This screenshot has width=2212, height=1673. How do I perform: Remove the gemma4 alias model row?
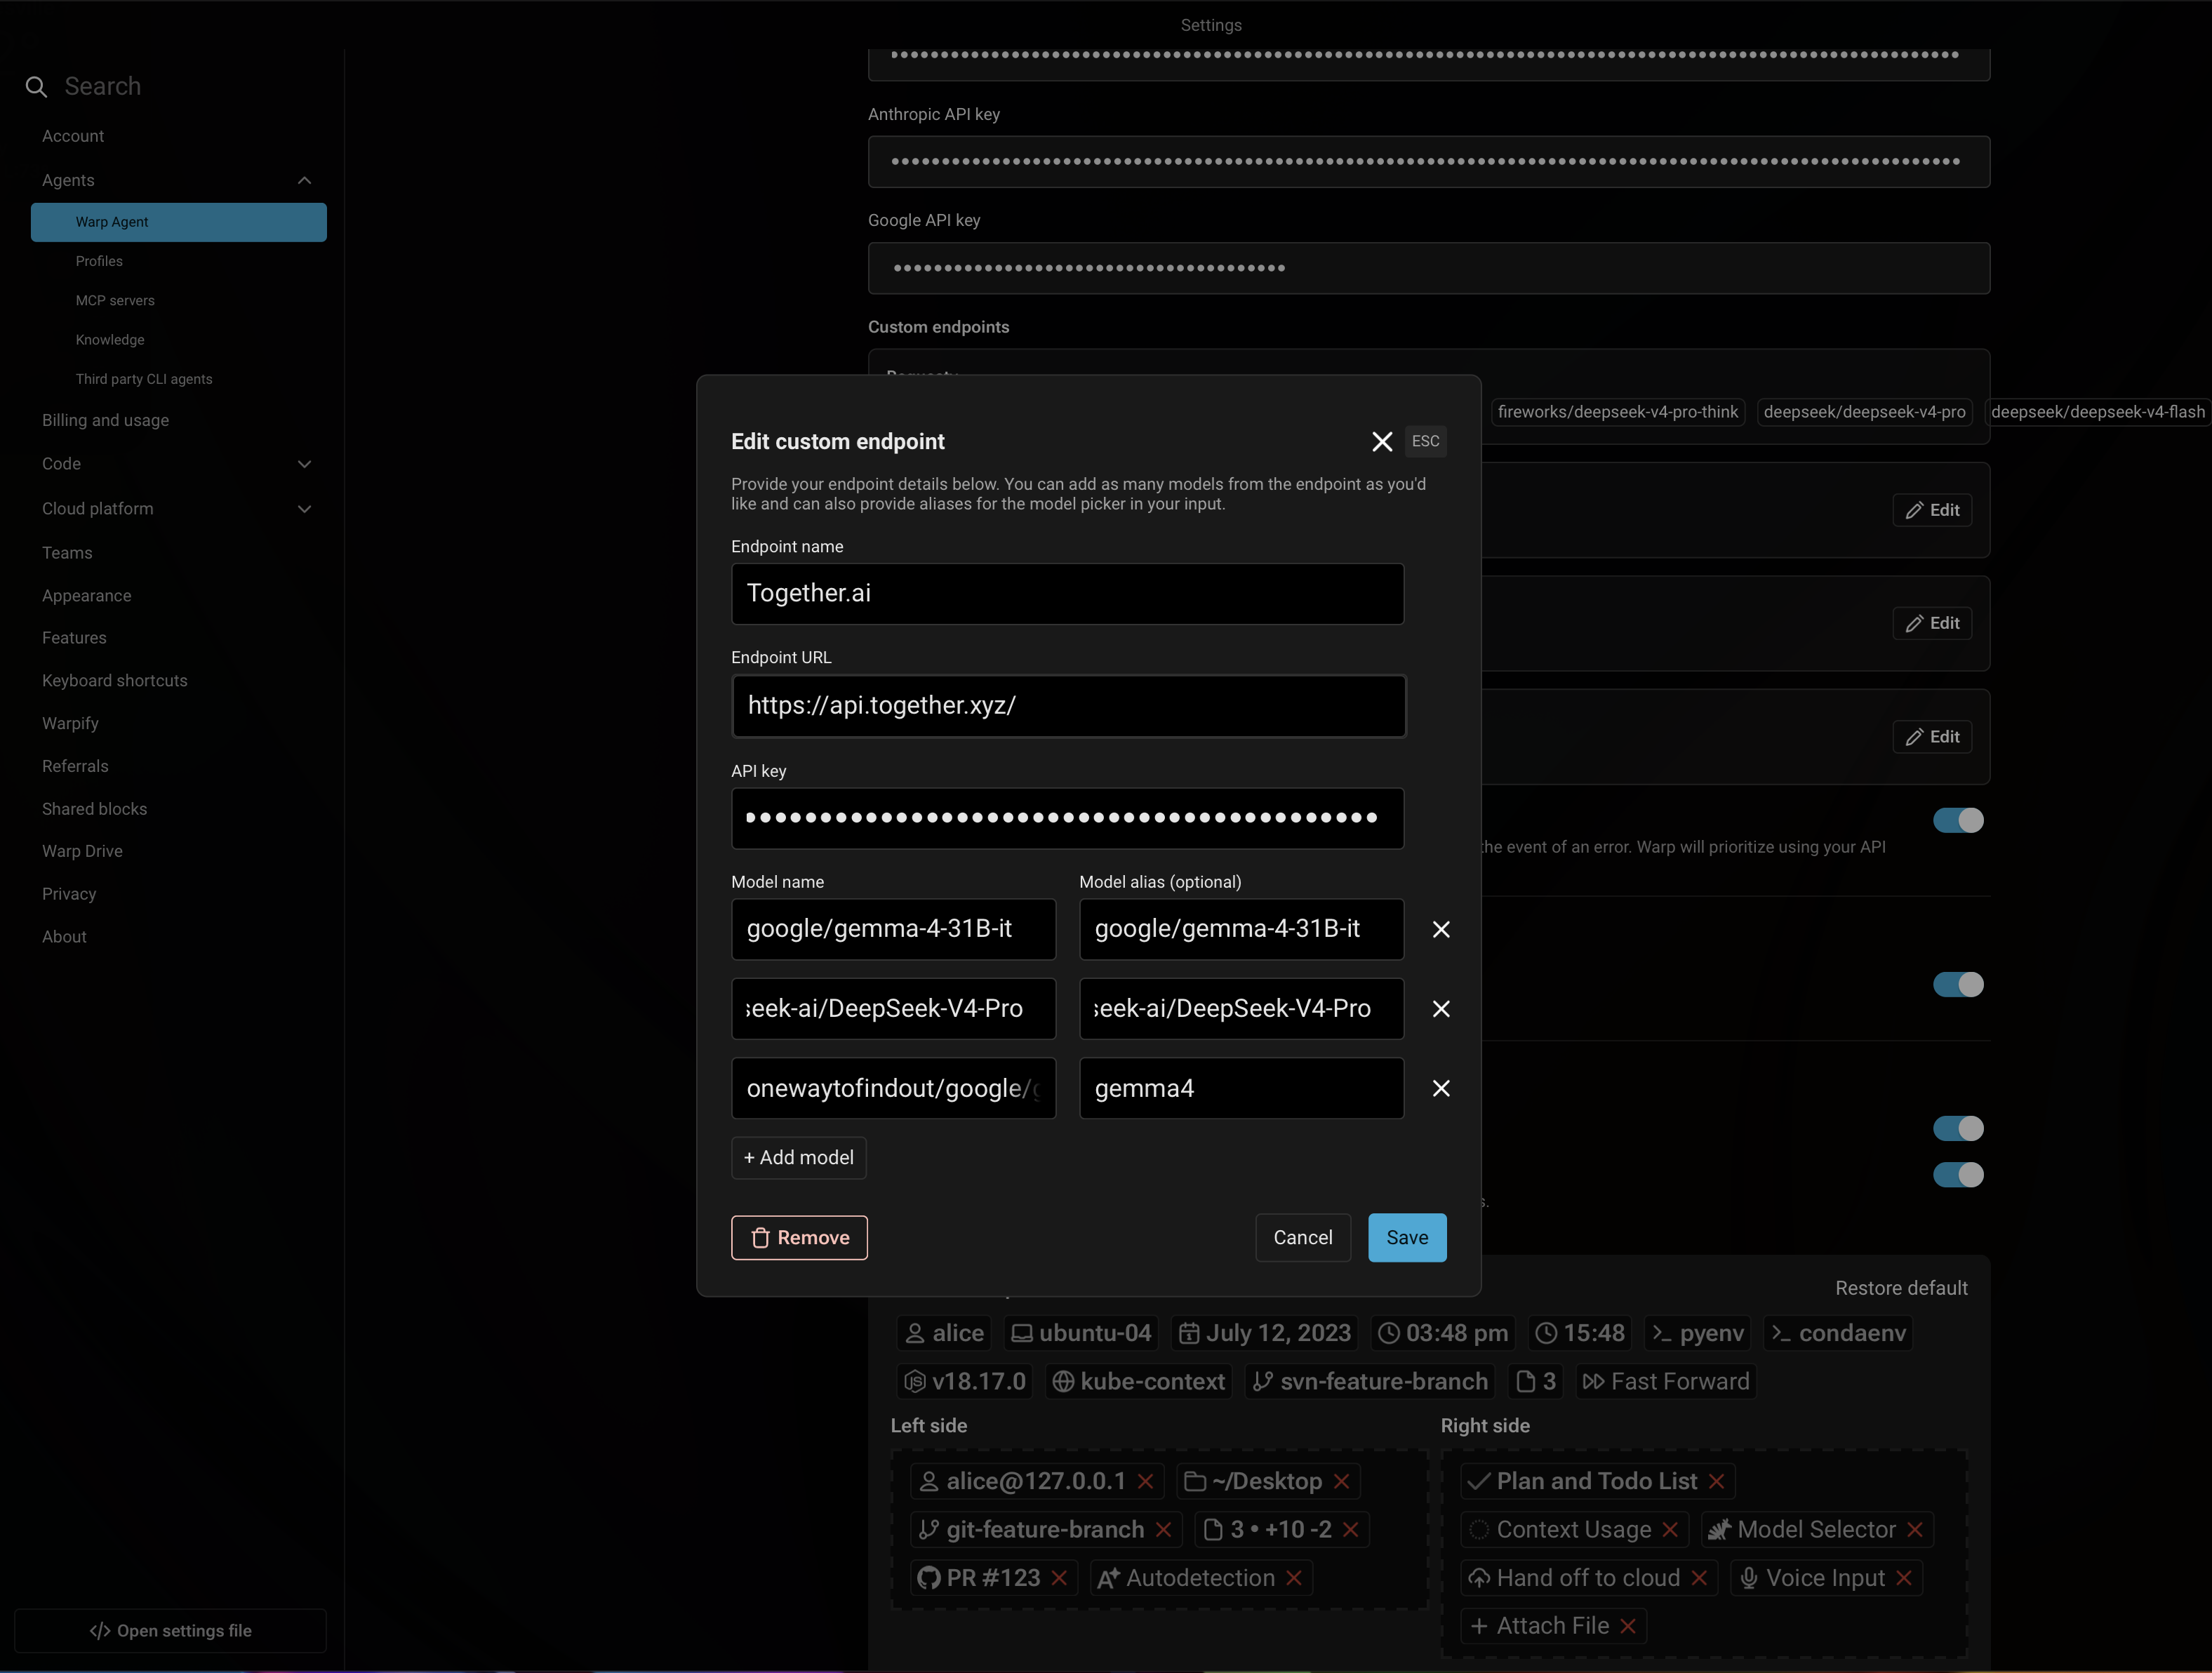click(x=1441, y=1088)
